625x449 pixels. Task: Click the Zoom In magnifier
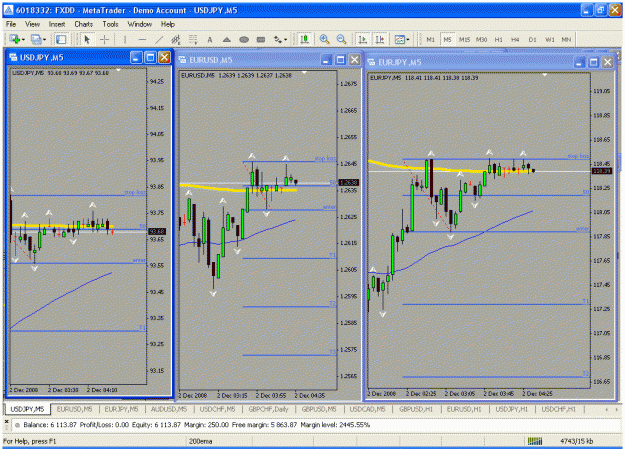(x=324, y=39)
